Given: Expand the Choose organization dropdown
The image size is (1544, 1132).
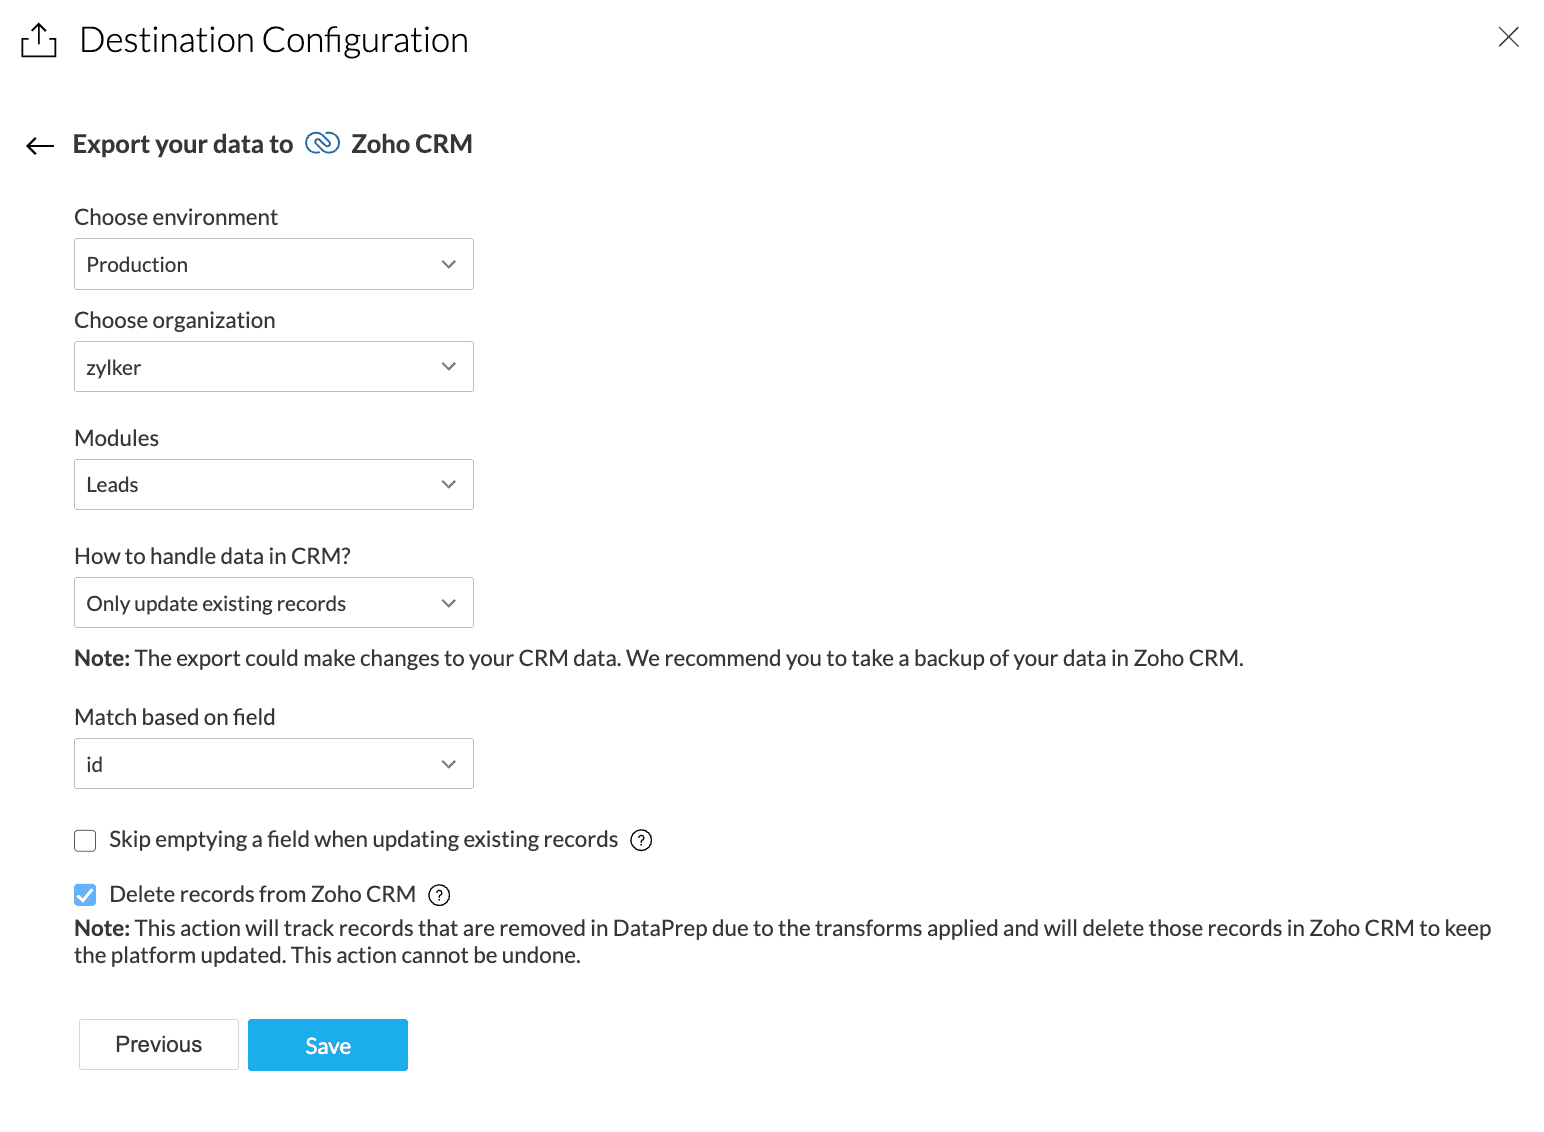Looking at the screenshot, I should point(273,367).
